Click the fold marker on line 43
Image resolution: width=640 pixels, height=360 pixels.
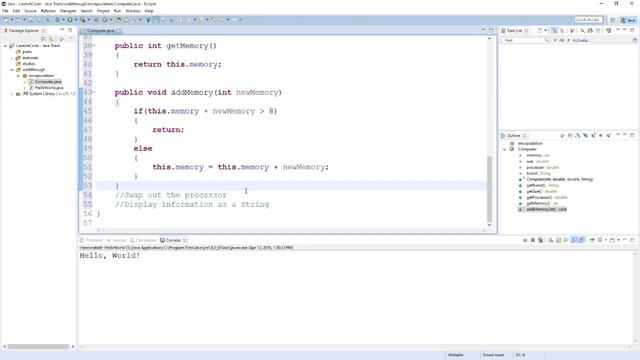click(94, 92)
